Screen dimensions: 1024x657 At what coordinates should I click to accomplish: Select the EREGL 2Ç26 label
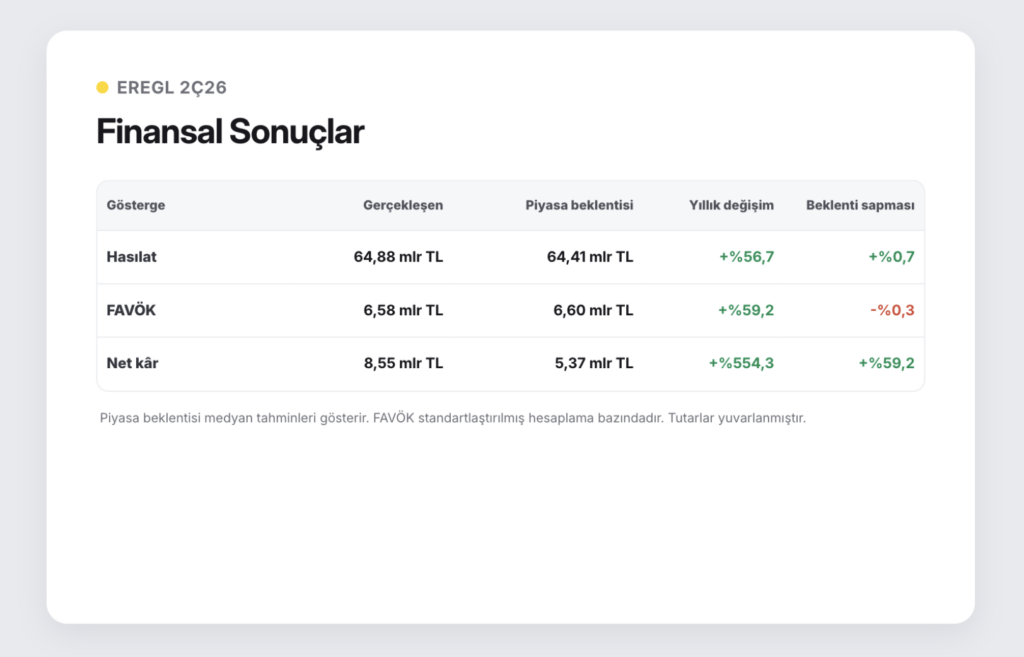[172, 88]
